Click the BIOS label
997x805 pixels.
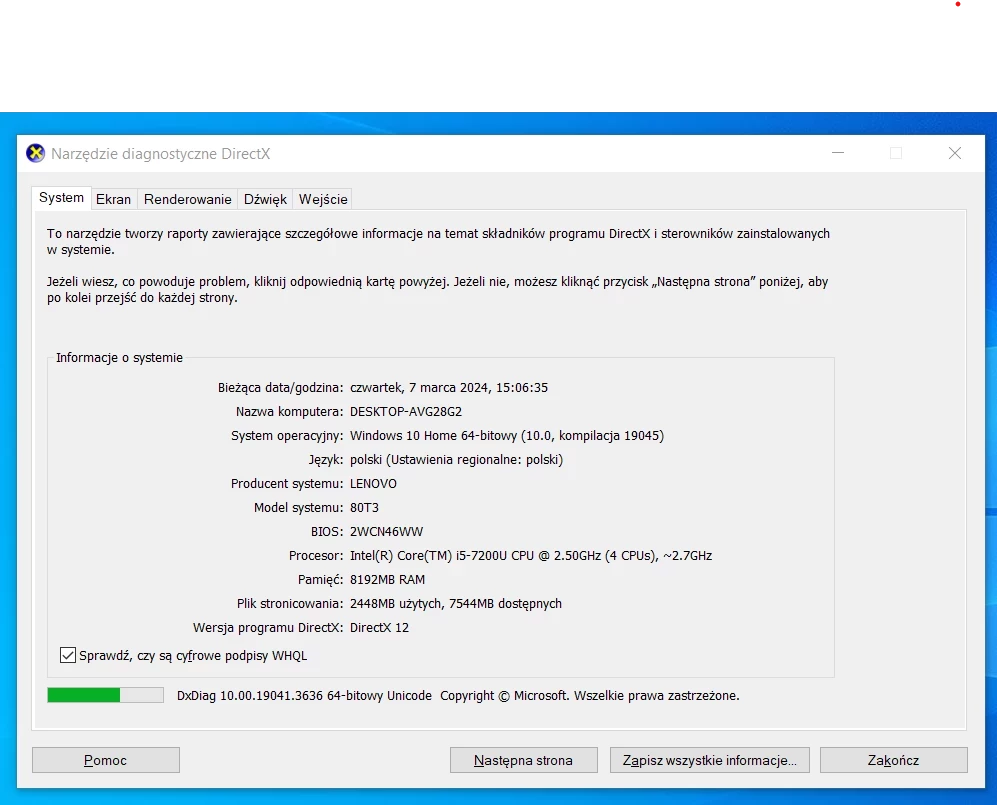[327, 532]
